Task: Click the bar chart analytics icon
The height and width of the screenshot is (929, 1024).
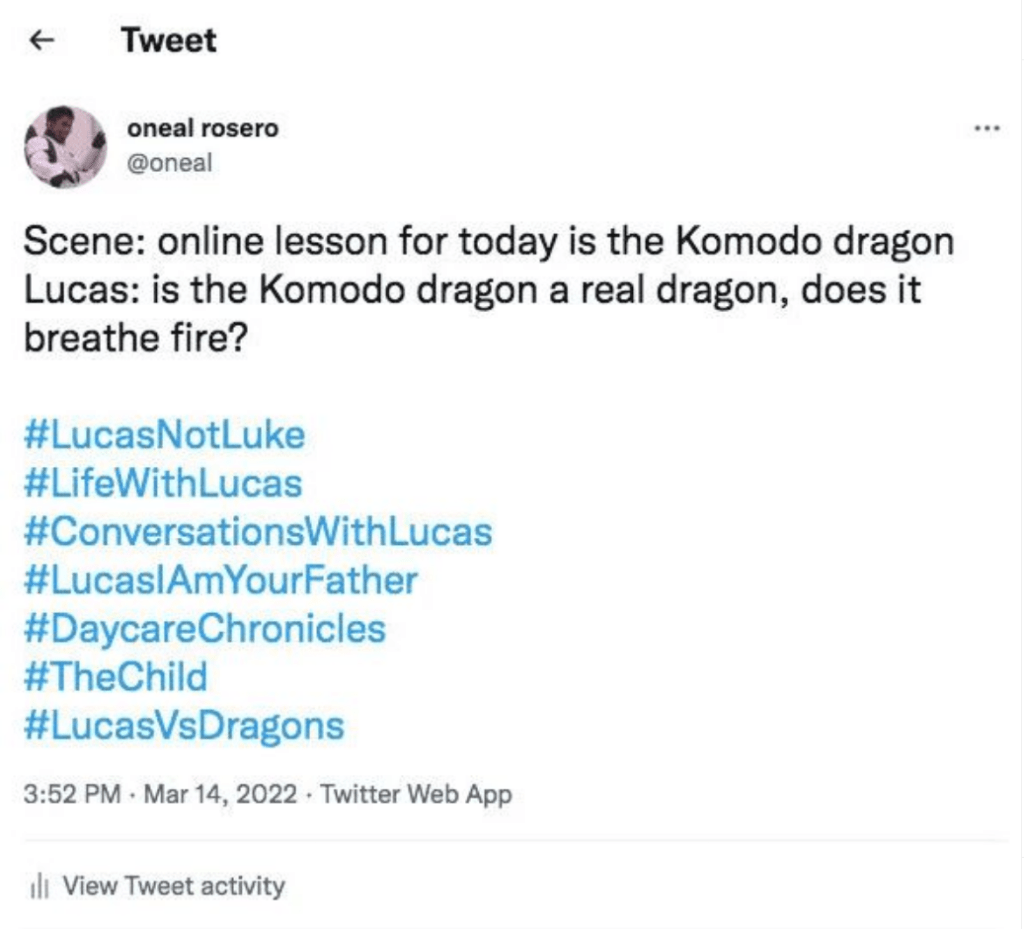Action: click(x=40, y=885)
